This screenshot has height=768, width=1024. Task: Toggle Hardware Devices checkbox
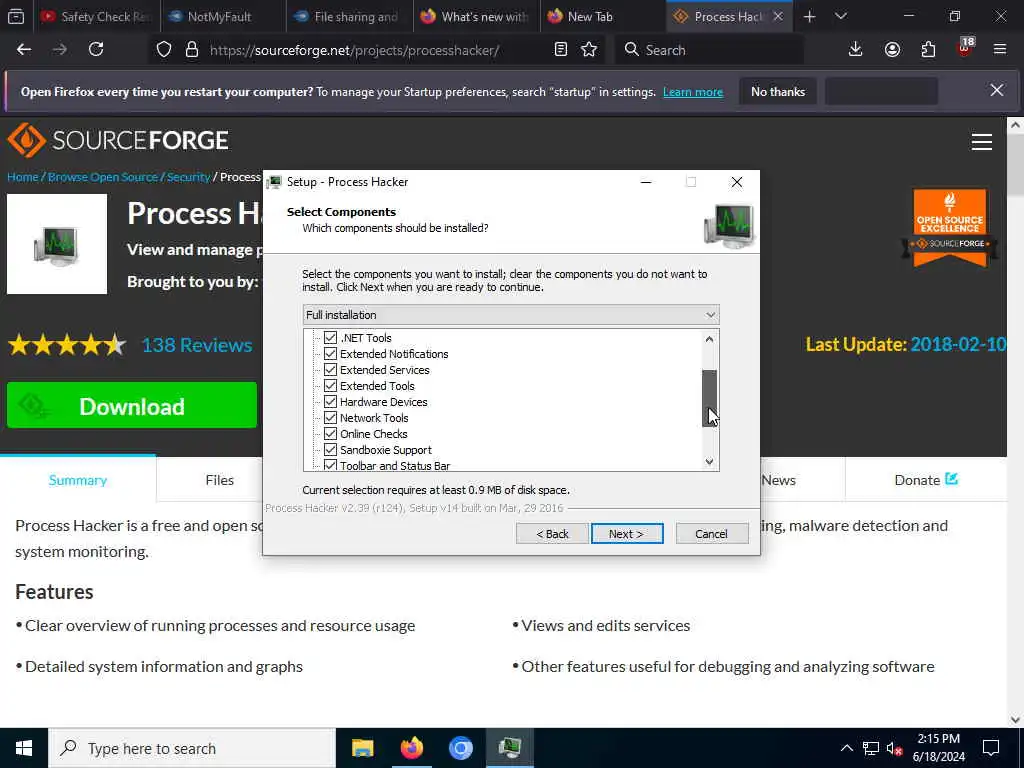[330, 402]
